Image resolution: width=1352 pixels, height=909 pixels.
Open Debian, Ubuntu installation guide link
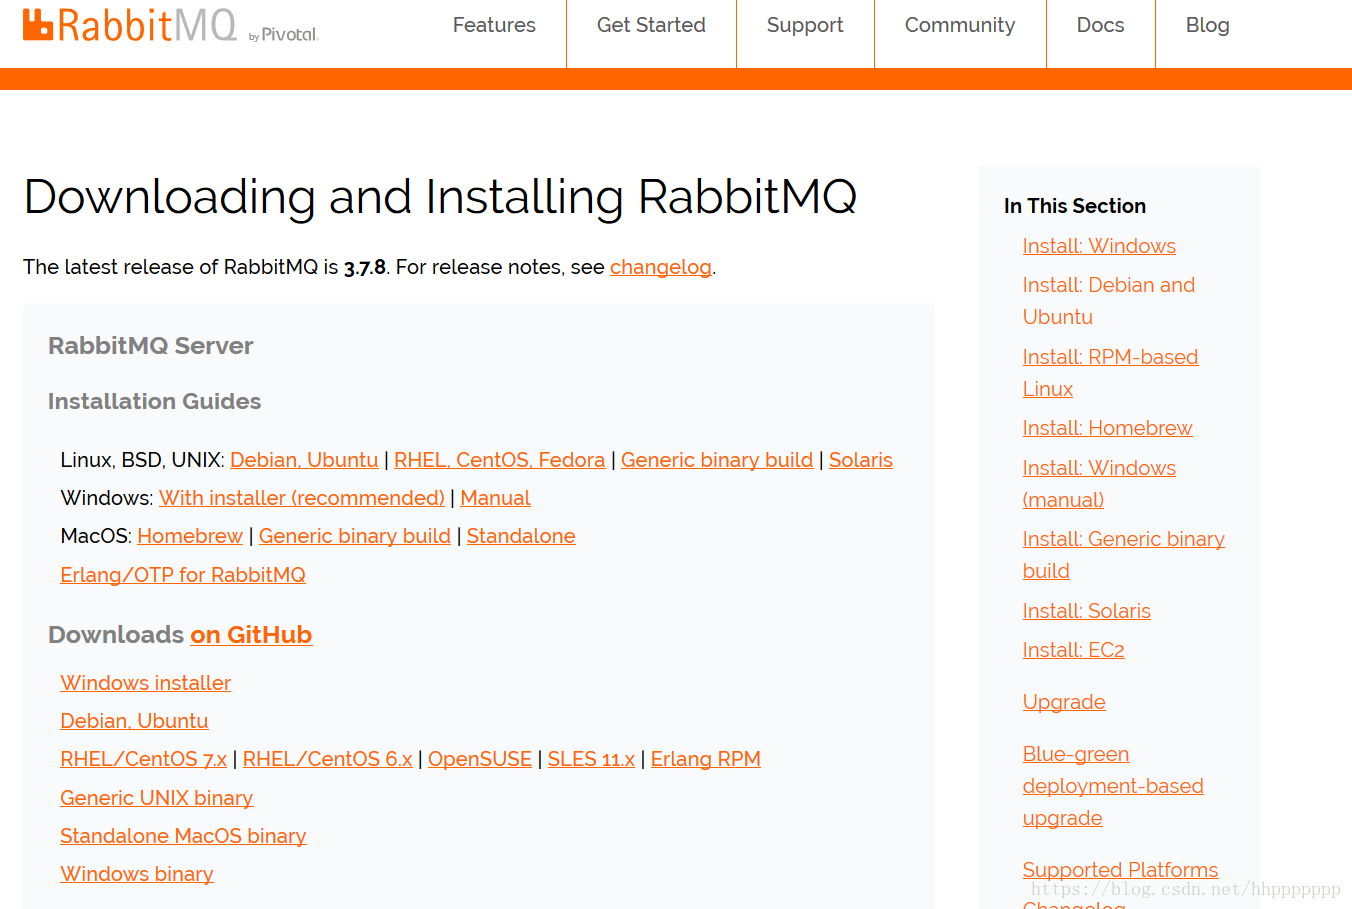tap(304, 460)
